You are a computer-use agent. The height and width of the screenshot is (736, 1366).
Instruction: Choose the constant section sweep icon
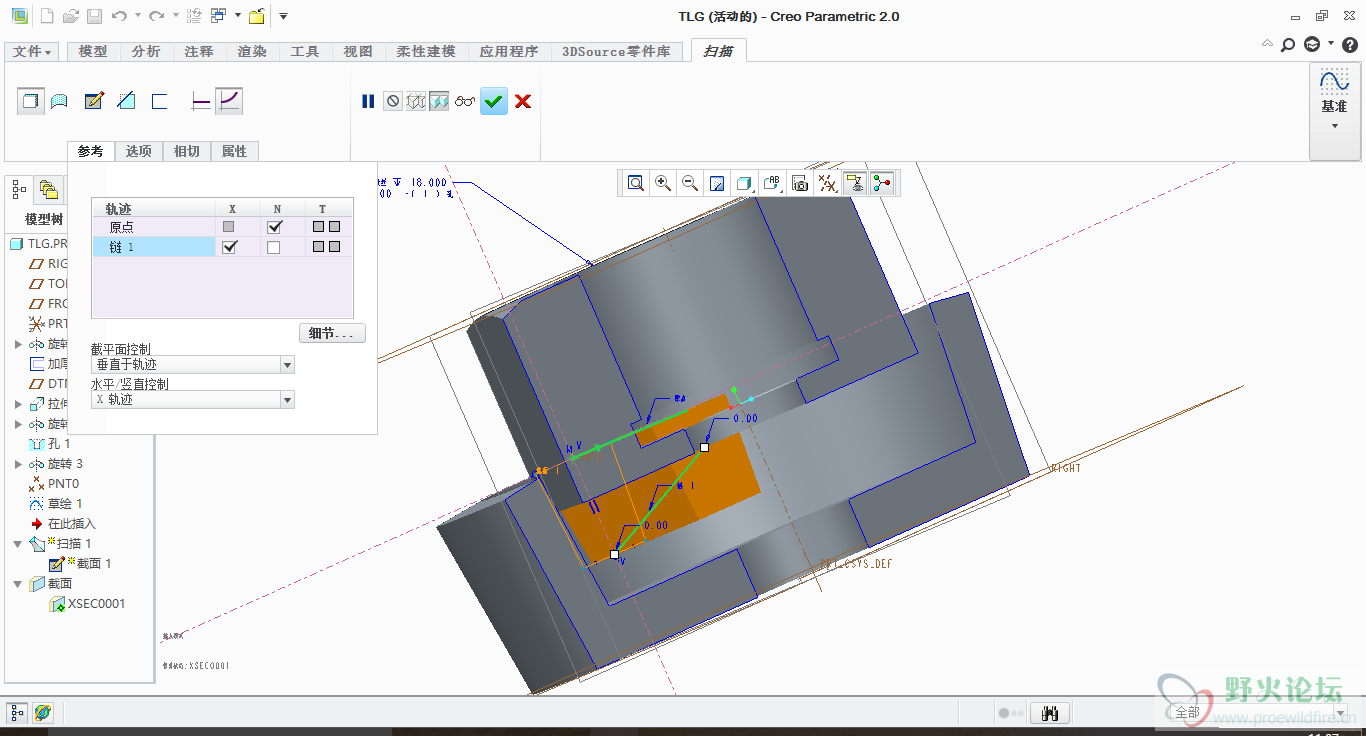[x=201, y=101]
